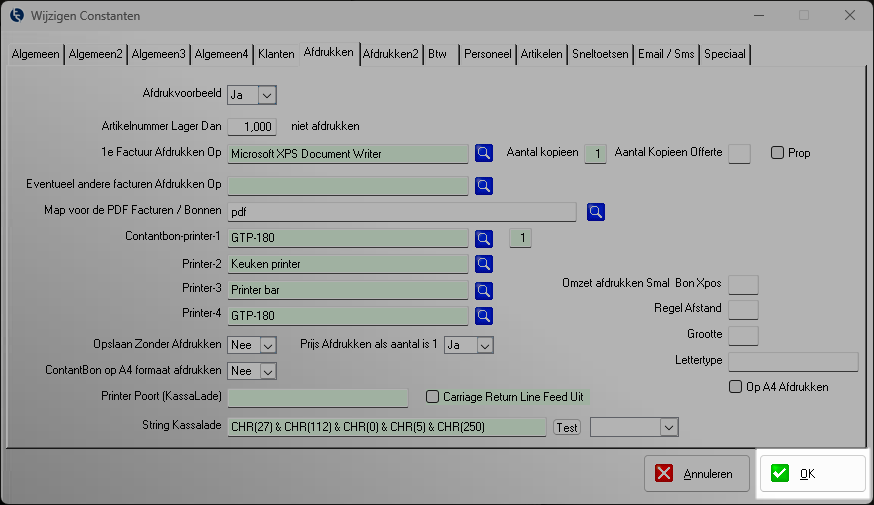Open the Afdrukvoorbeeld dropdown

coord(266,95)
